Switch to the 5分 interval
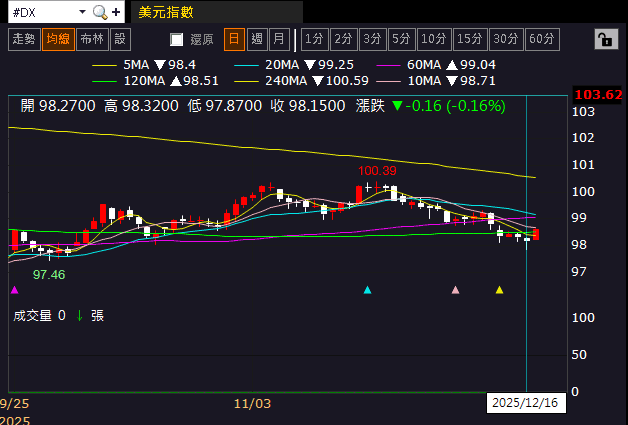The height and width of the screenshot is (425, 628). coord(402,39)
